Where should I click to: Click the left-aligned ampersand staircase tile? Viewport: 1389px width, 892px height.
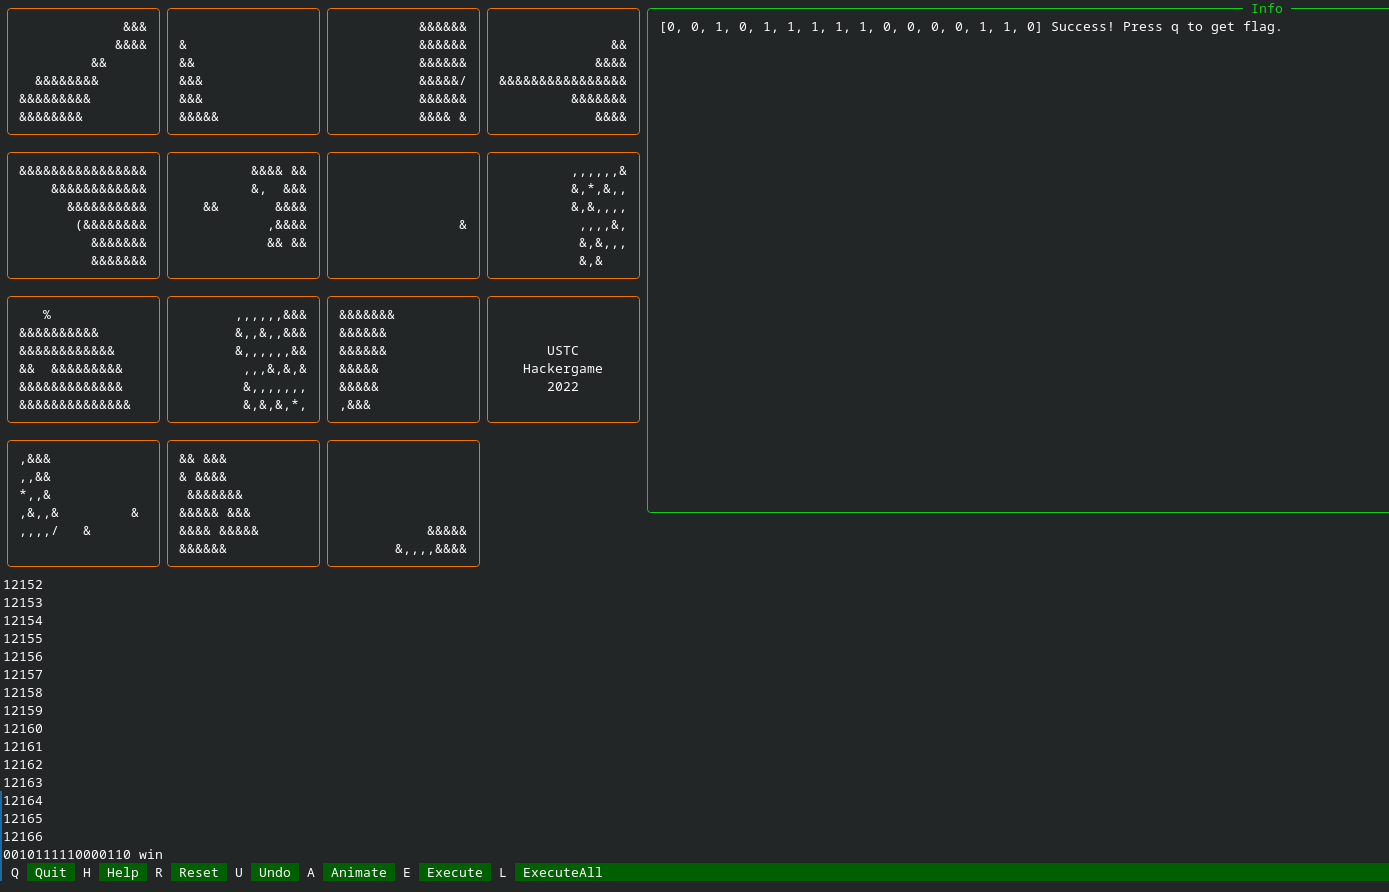(x=243, y=72)
